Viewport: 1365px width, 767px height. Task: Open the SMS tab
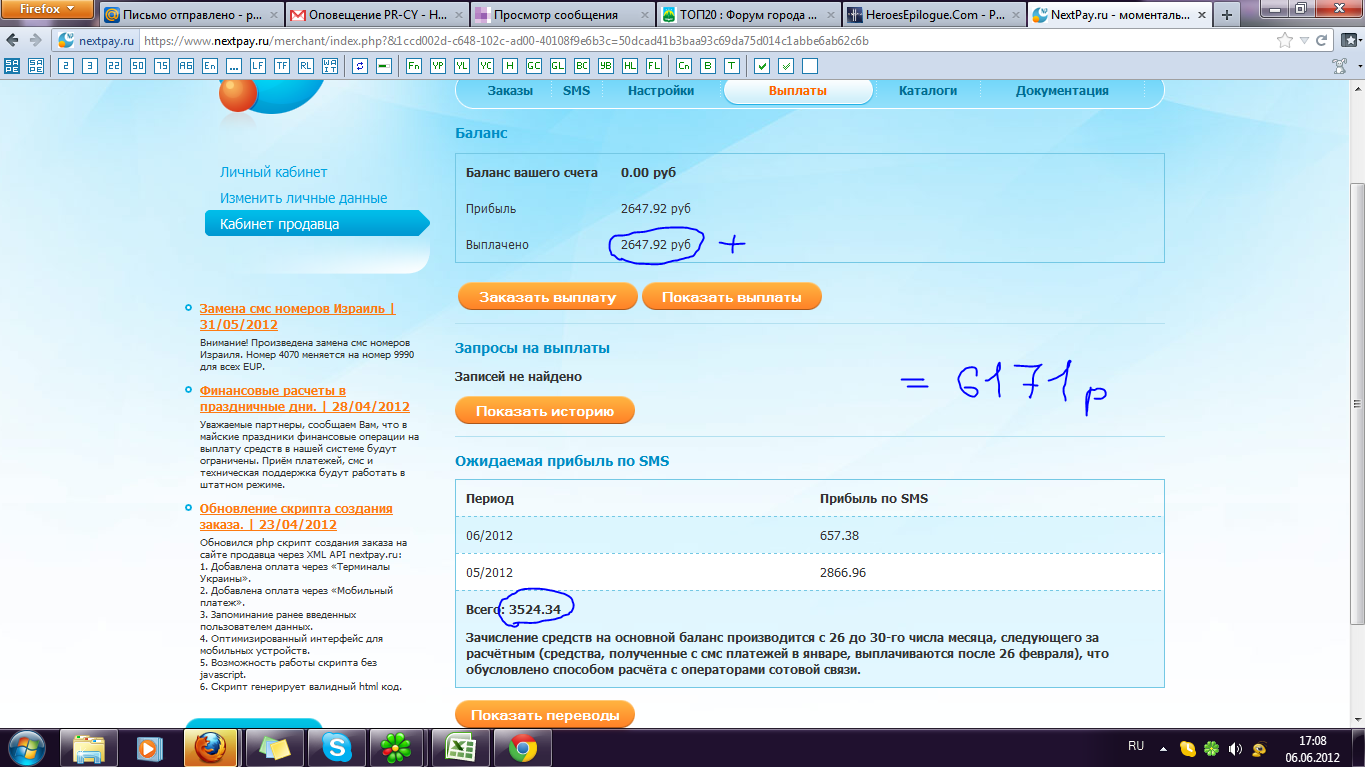point(577,91)
